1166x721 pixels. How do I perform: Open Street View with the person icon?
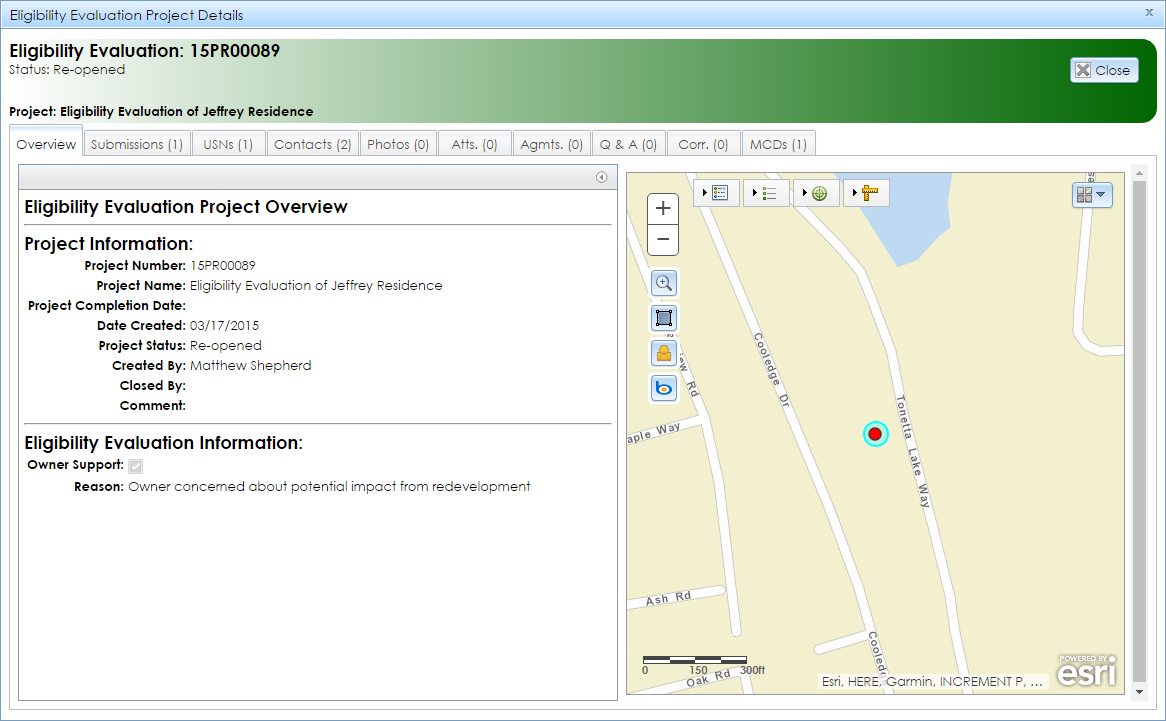click(663, 353)
